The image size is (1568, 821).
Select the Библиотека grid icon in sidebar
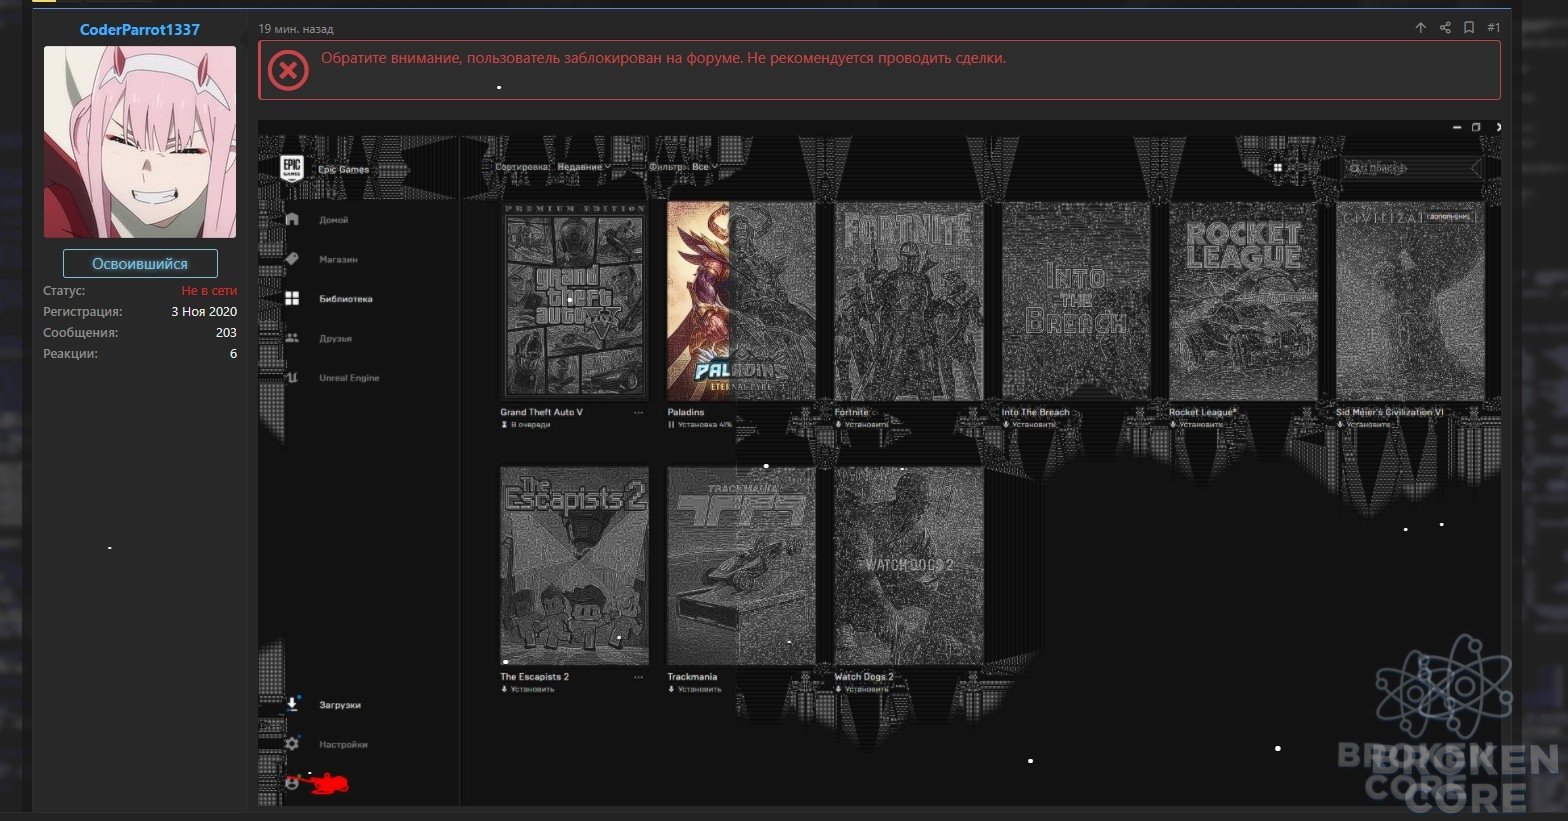[292, 298]
